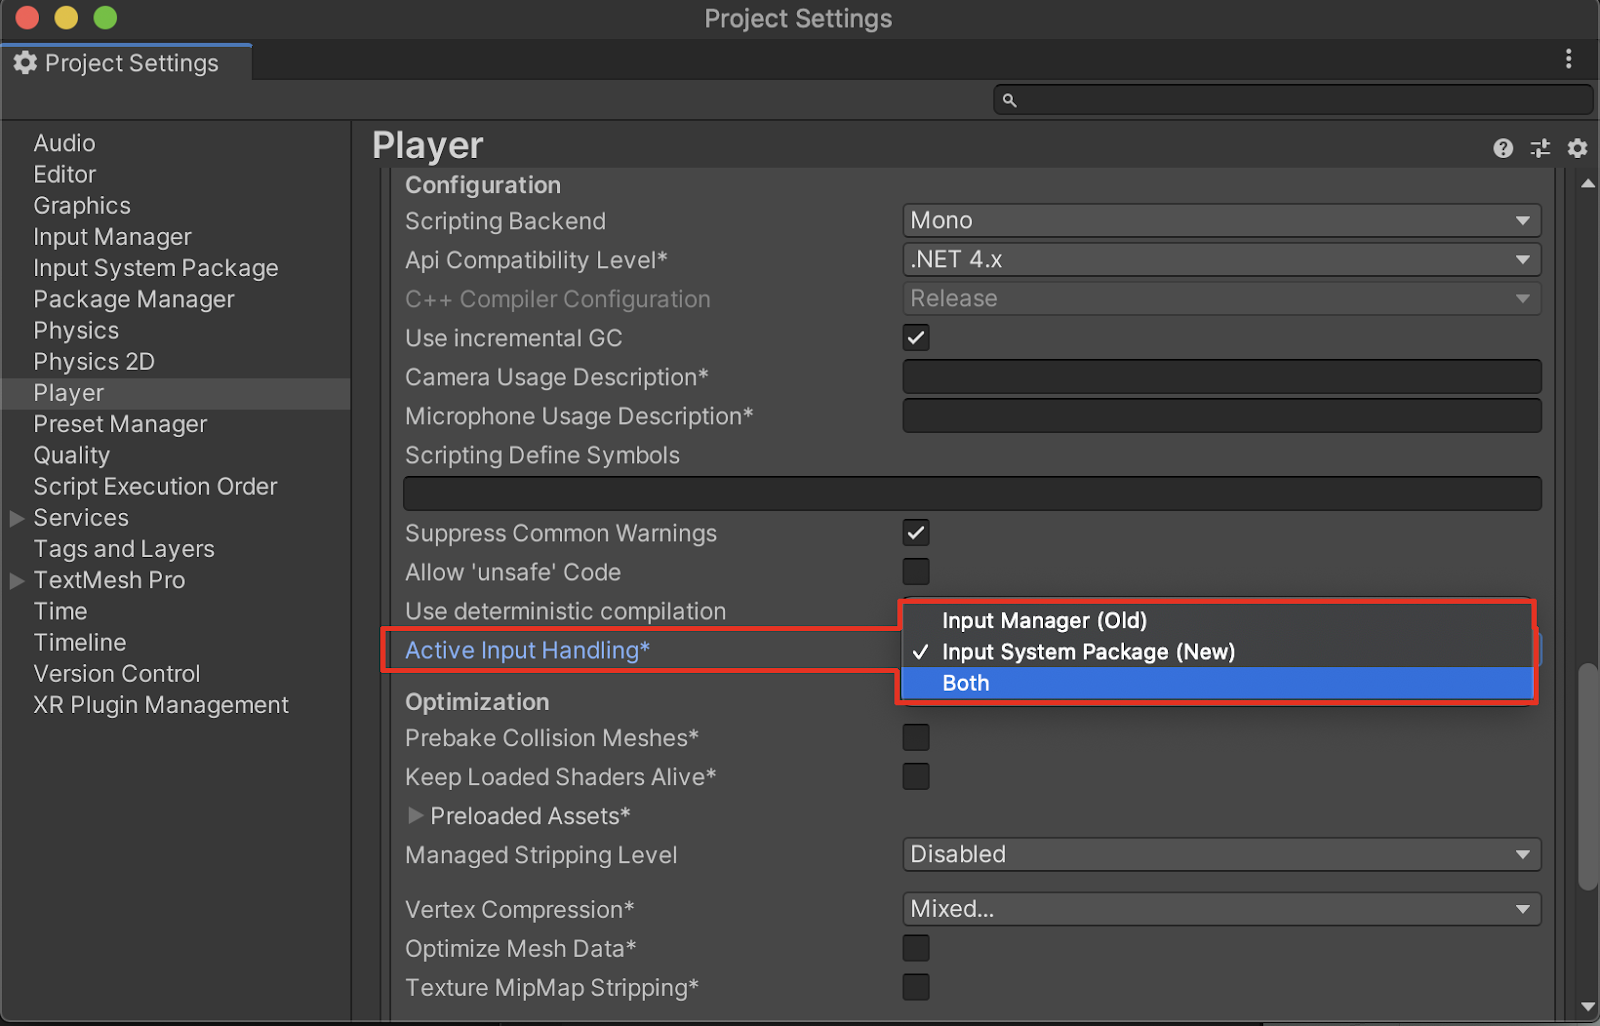Open the Managed Stripping Level dropdown
Viewport: 1600px width, 1026px height.
coord(1220,855)
